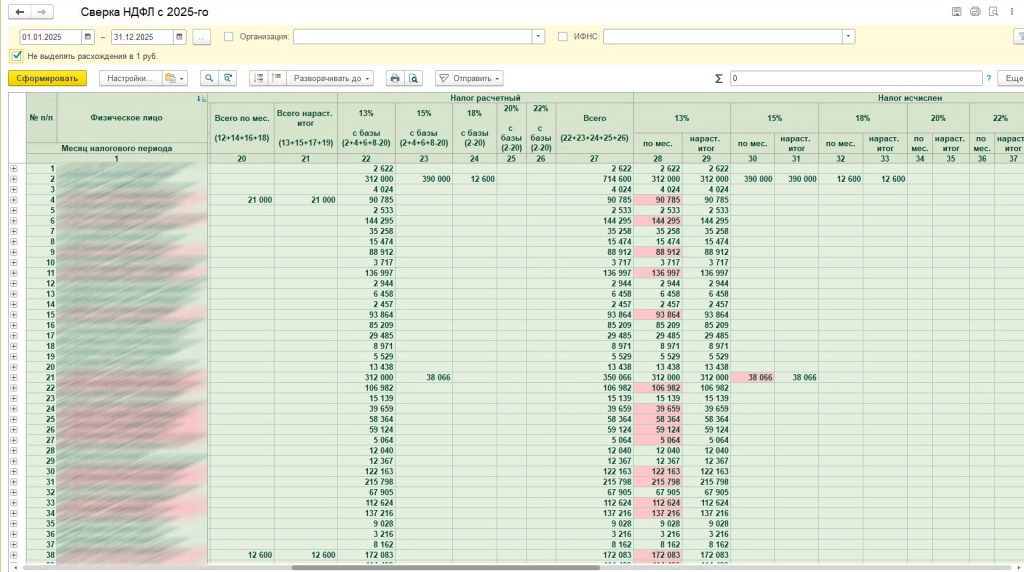Click the save icon at top right
The height and width of the screenshot is (572, 1024).
[x=957, y=12]
